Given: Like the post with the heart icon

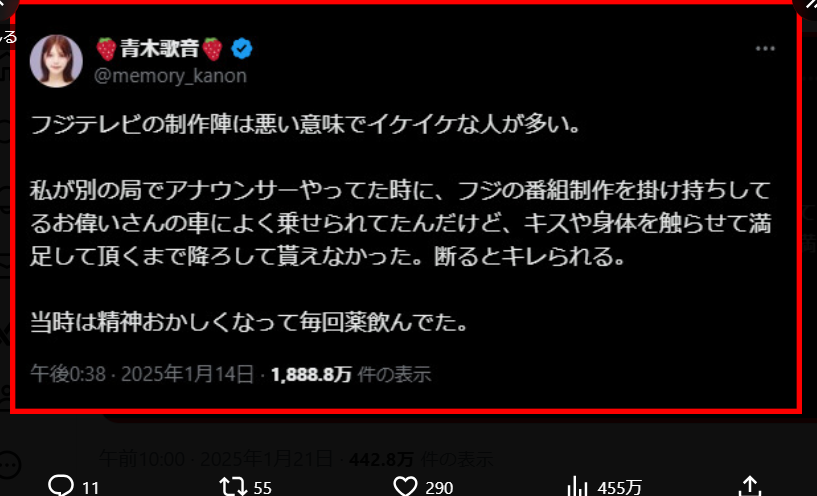Looking at the screenshot, I should click(x=405, y=487).
